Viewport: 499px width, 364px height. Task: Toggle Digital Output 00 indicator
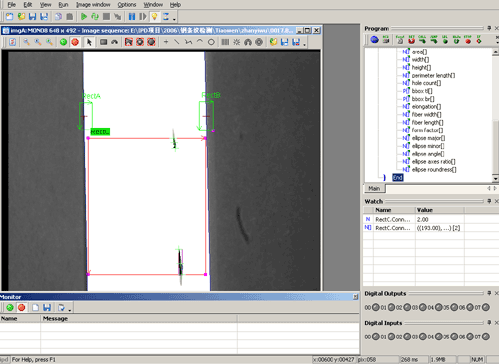376,307
